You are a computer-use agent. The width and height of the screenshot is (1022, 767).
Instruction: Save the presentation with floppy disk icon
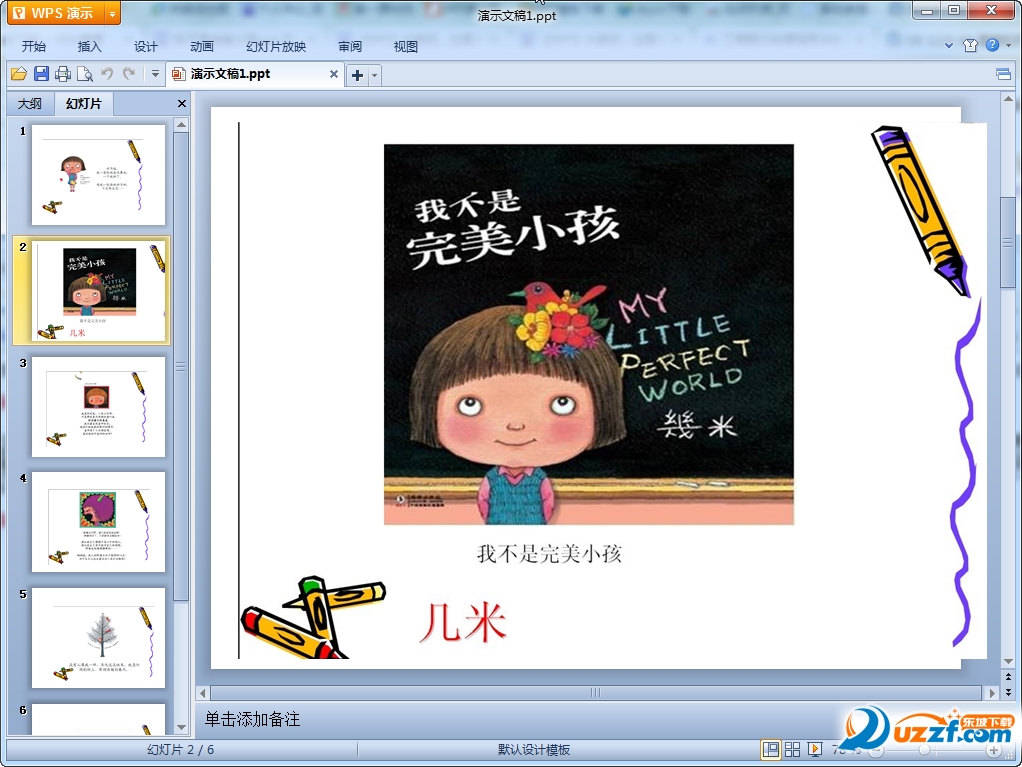point(41,74)
